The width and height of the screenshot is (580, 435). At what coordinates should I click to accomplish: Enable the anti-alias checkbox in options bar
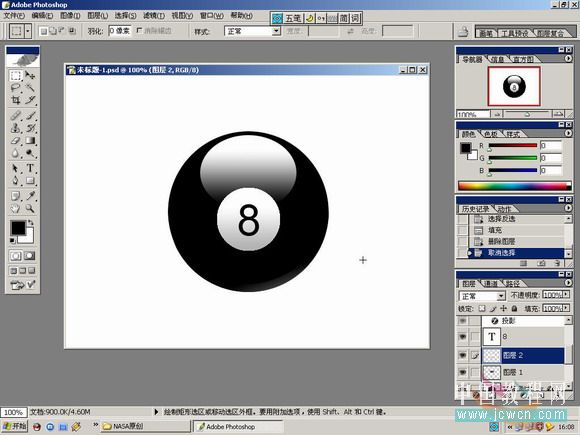[x=139, y=30]
